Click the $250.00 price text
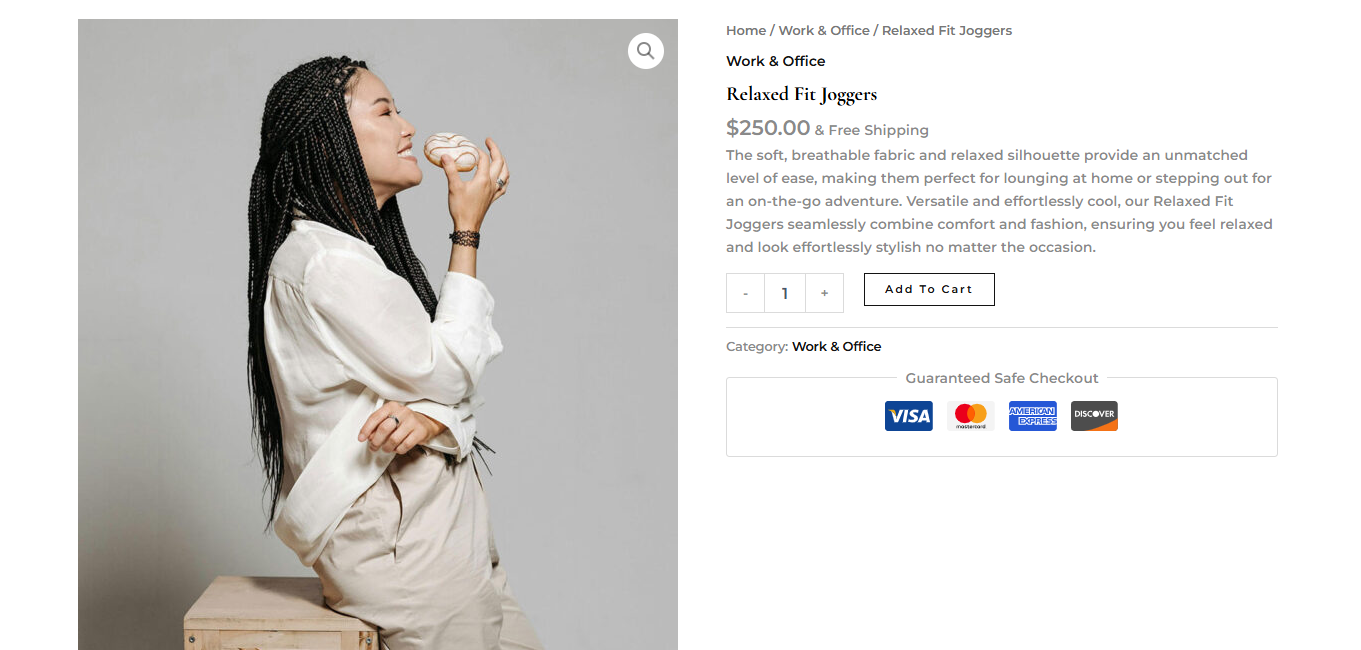1361x650 pixels. coord(768,128)
